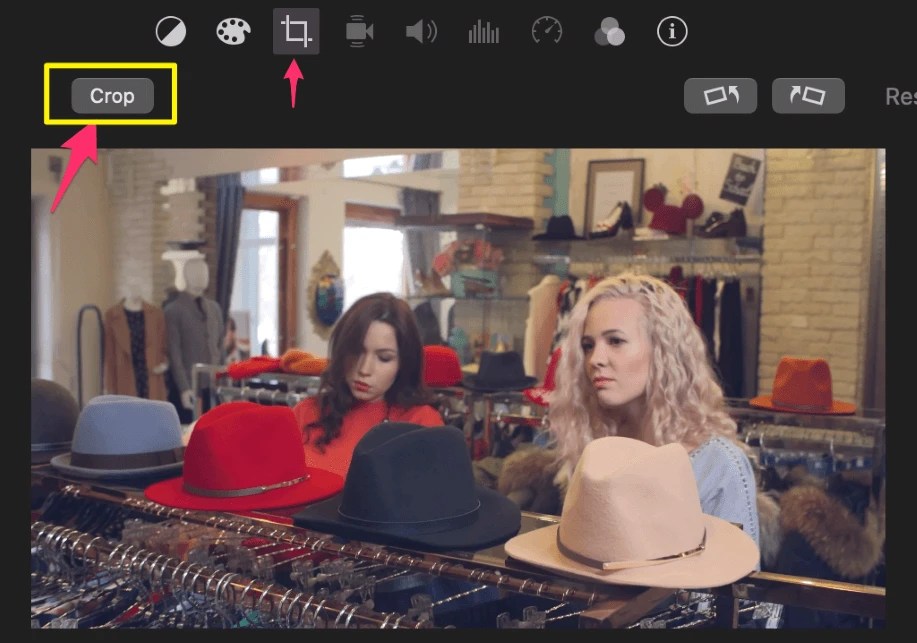Rotate the clip counterclockwise
This screenshot has width=917, height=643.
click(720, 95)
